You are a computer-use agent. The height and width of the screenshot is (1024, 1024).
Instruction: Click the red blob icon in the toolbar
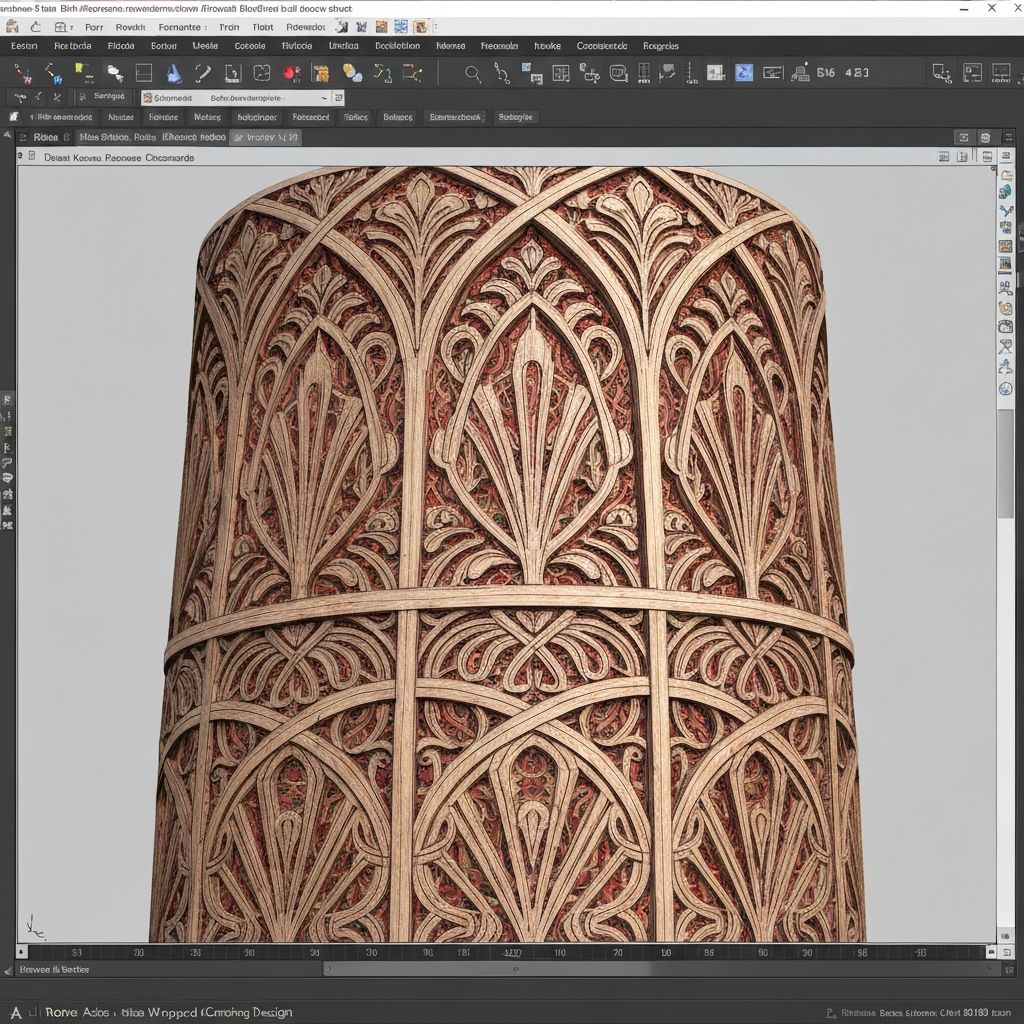(x=291, y=73)
